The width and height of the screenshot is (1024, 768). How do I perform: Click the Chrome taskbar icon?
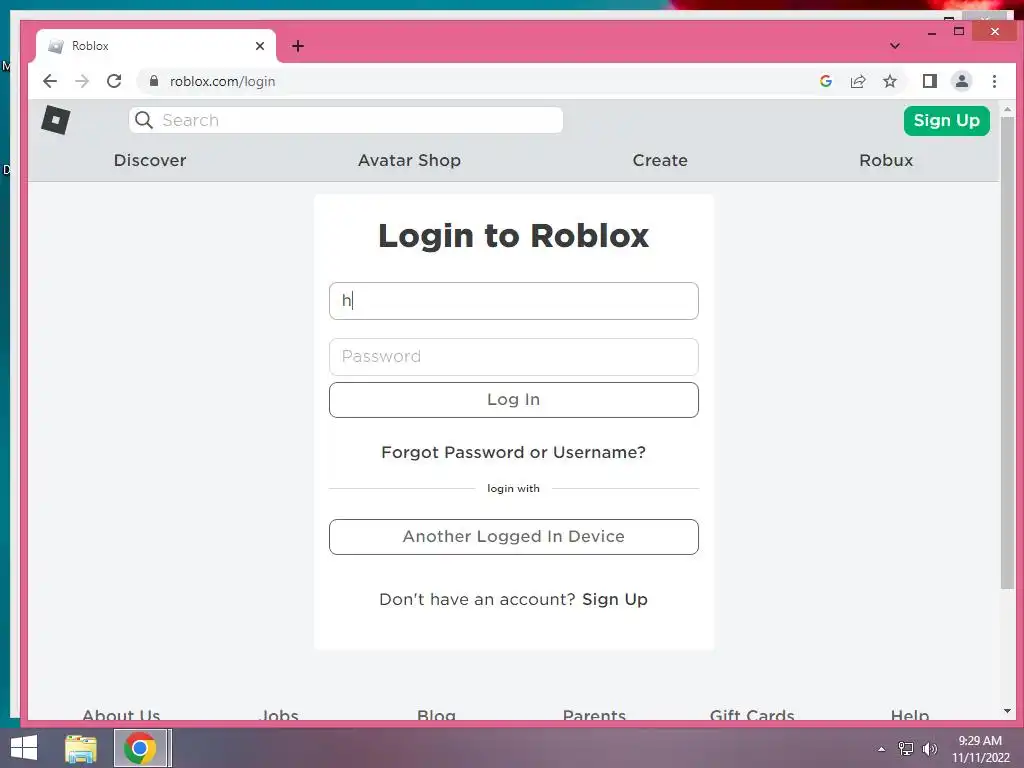(140, 748)
